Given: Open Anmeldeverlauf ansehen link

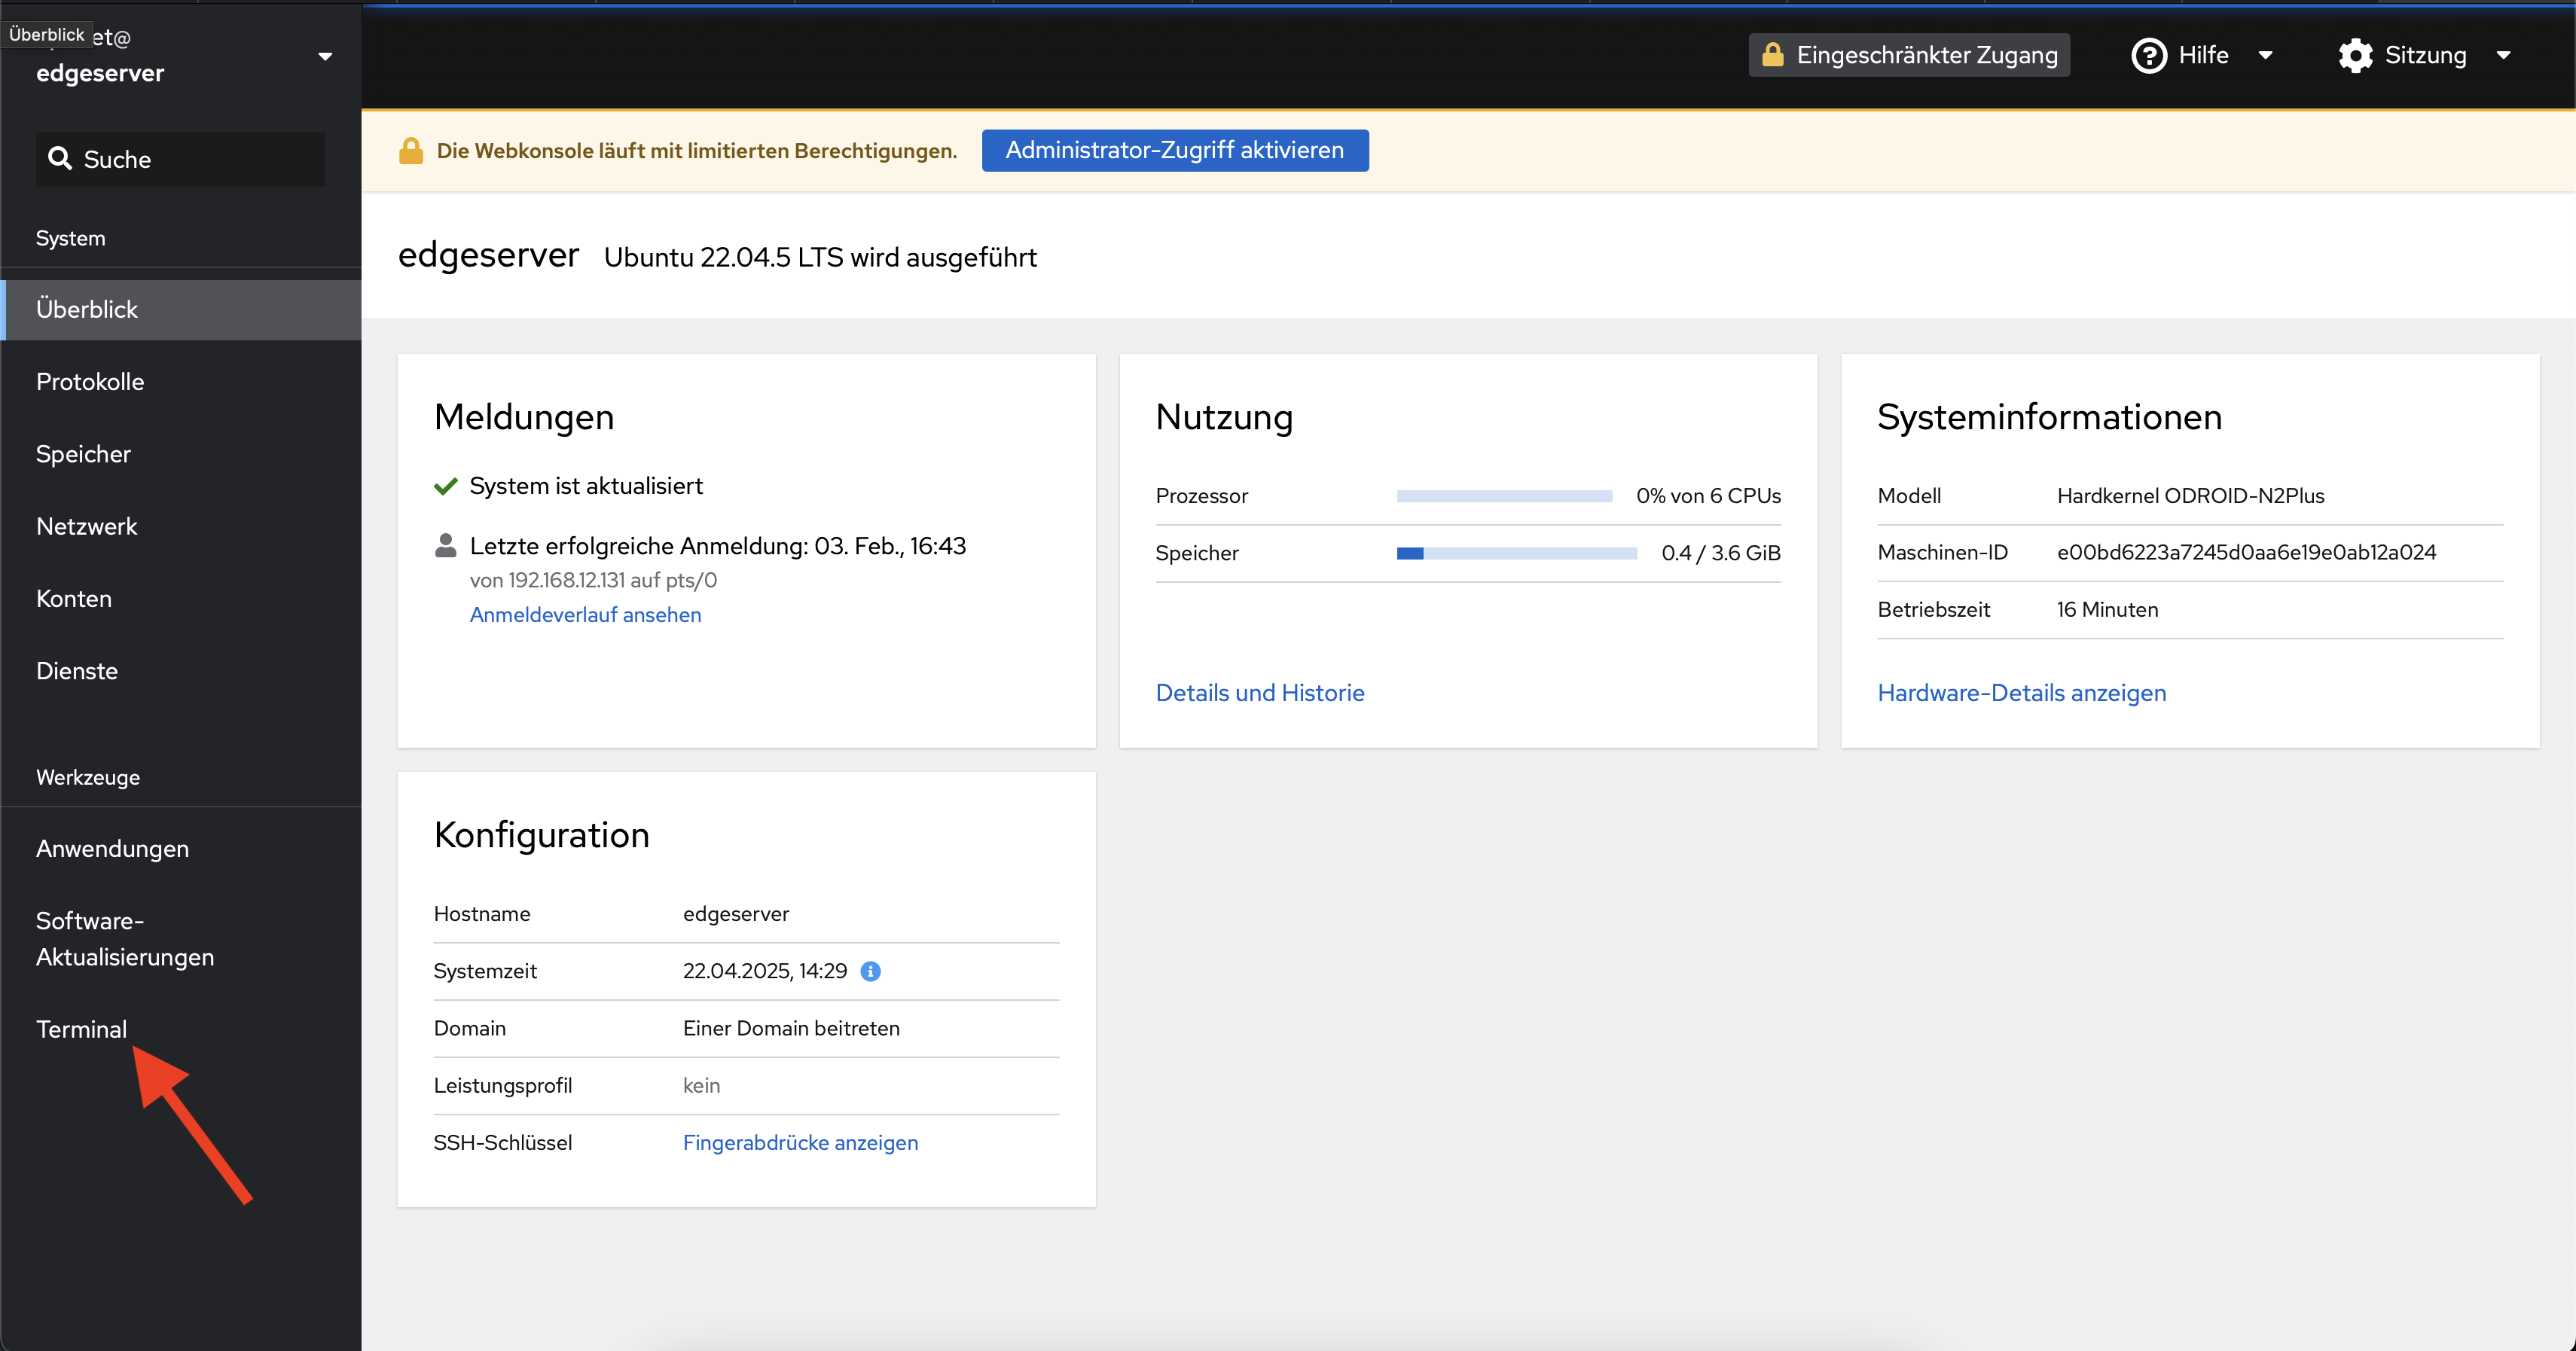Looking at the screenshot, I should pyautogui.click(x=585, y=615).
